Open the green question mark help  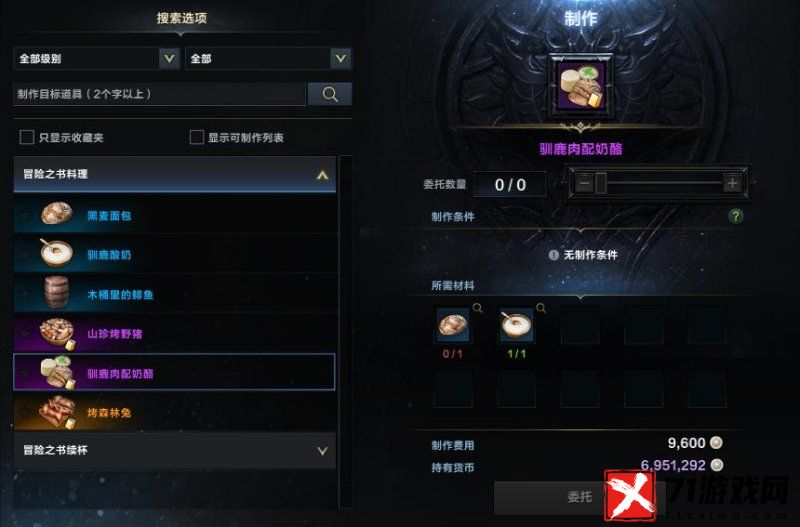[x=736, y=216]
